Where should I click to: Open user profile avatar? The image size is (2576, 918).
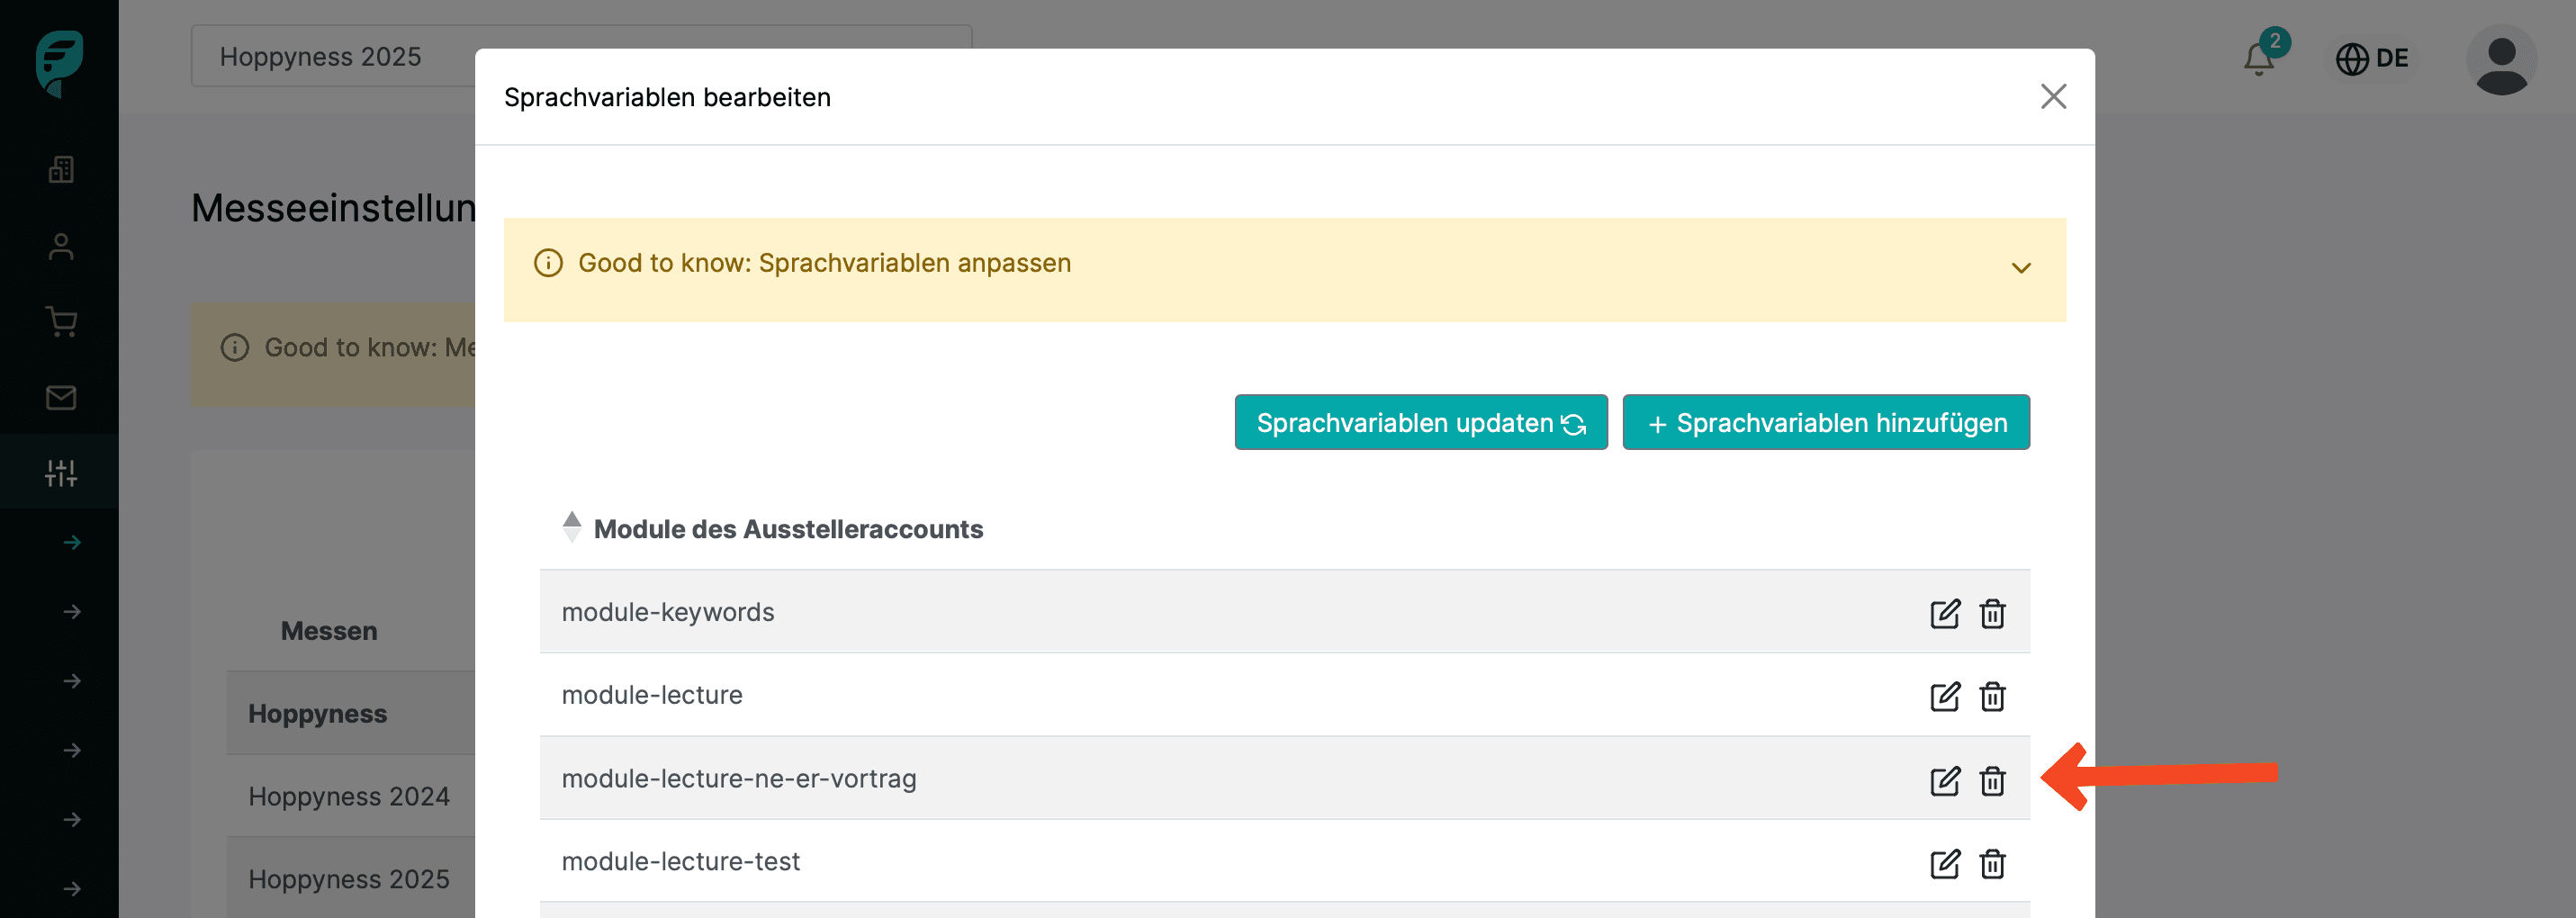[2501, 60]
